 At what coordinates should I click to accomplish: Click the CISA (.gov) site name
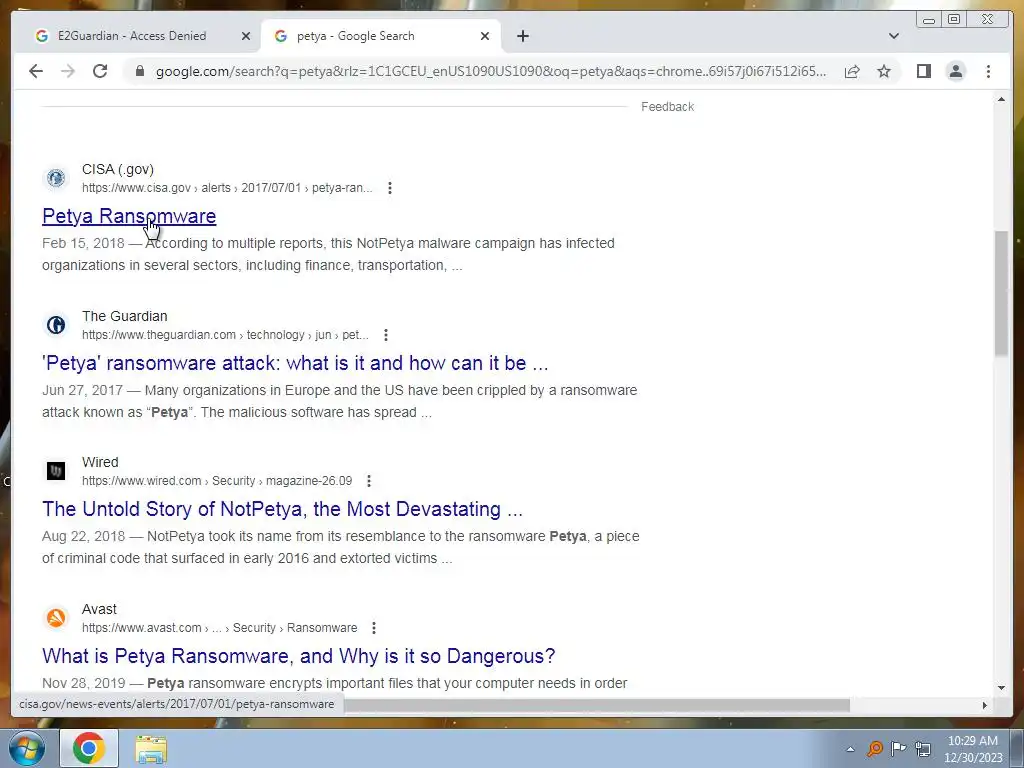tap(118, 169)
